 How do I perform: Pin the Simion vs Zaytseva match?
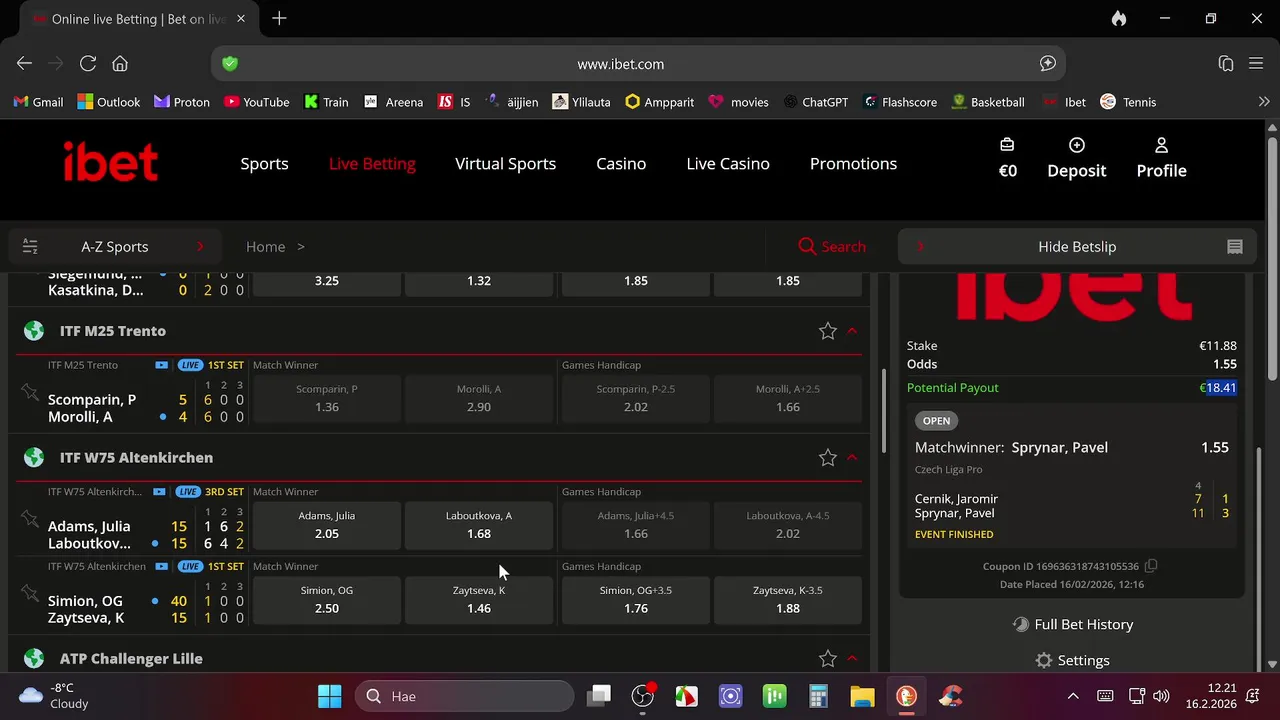click(29, 594)
